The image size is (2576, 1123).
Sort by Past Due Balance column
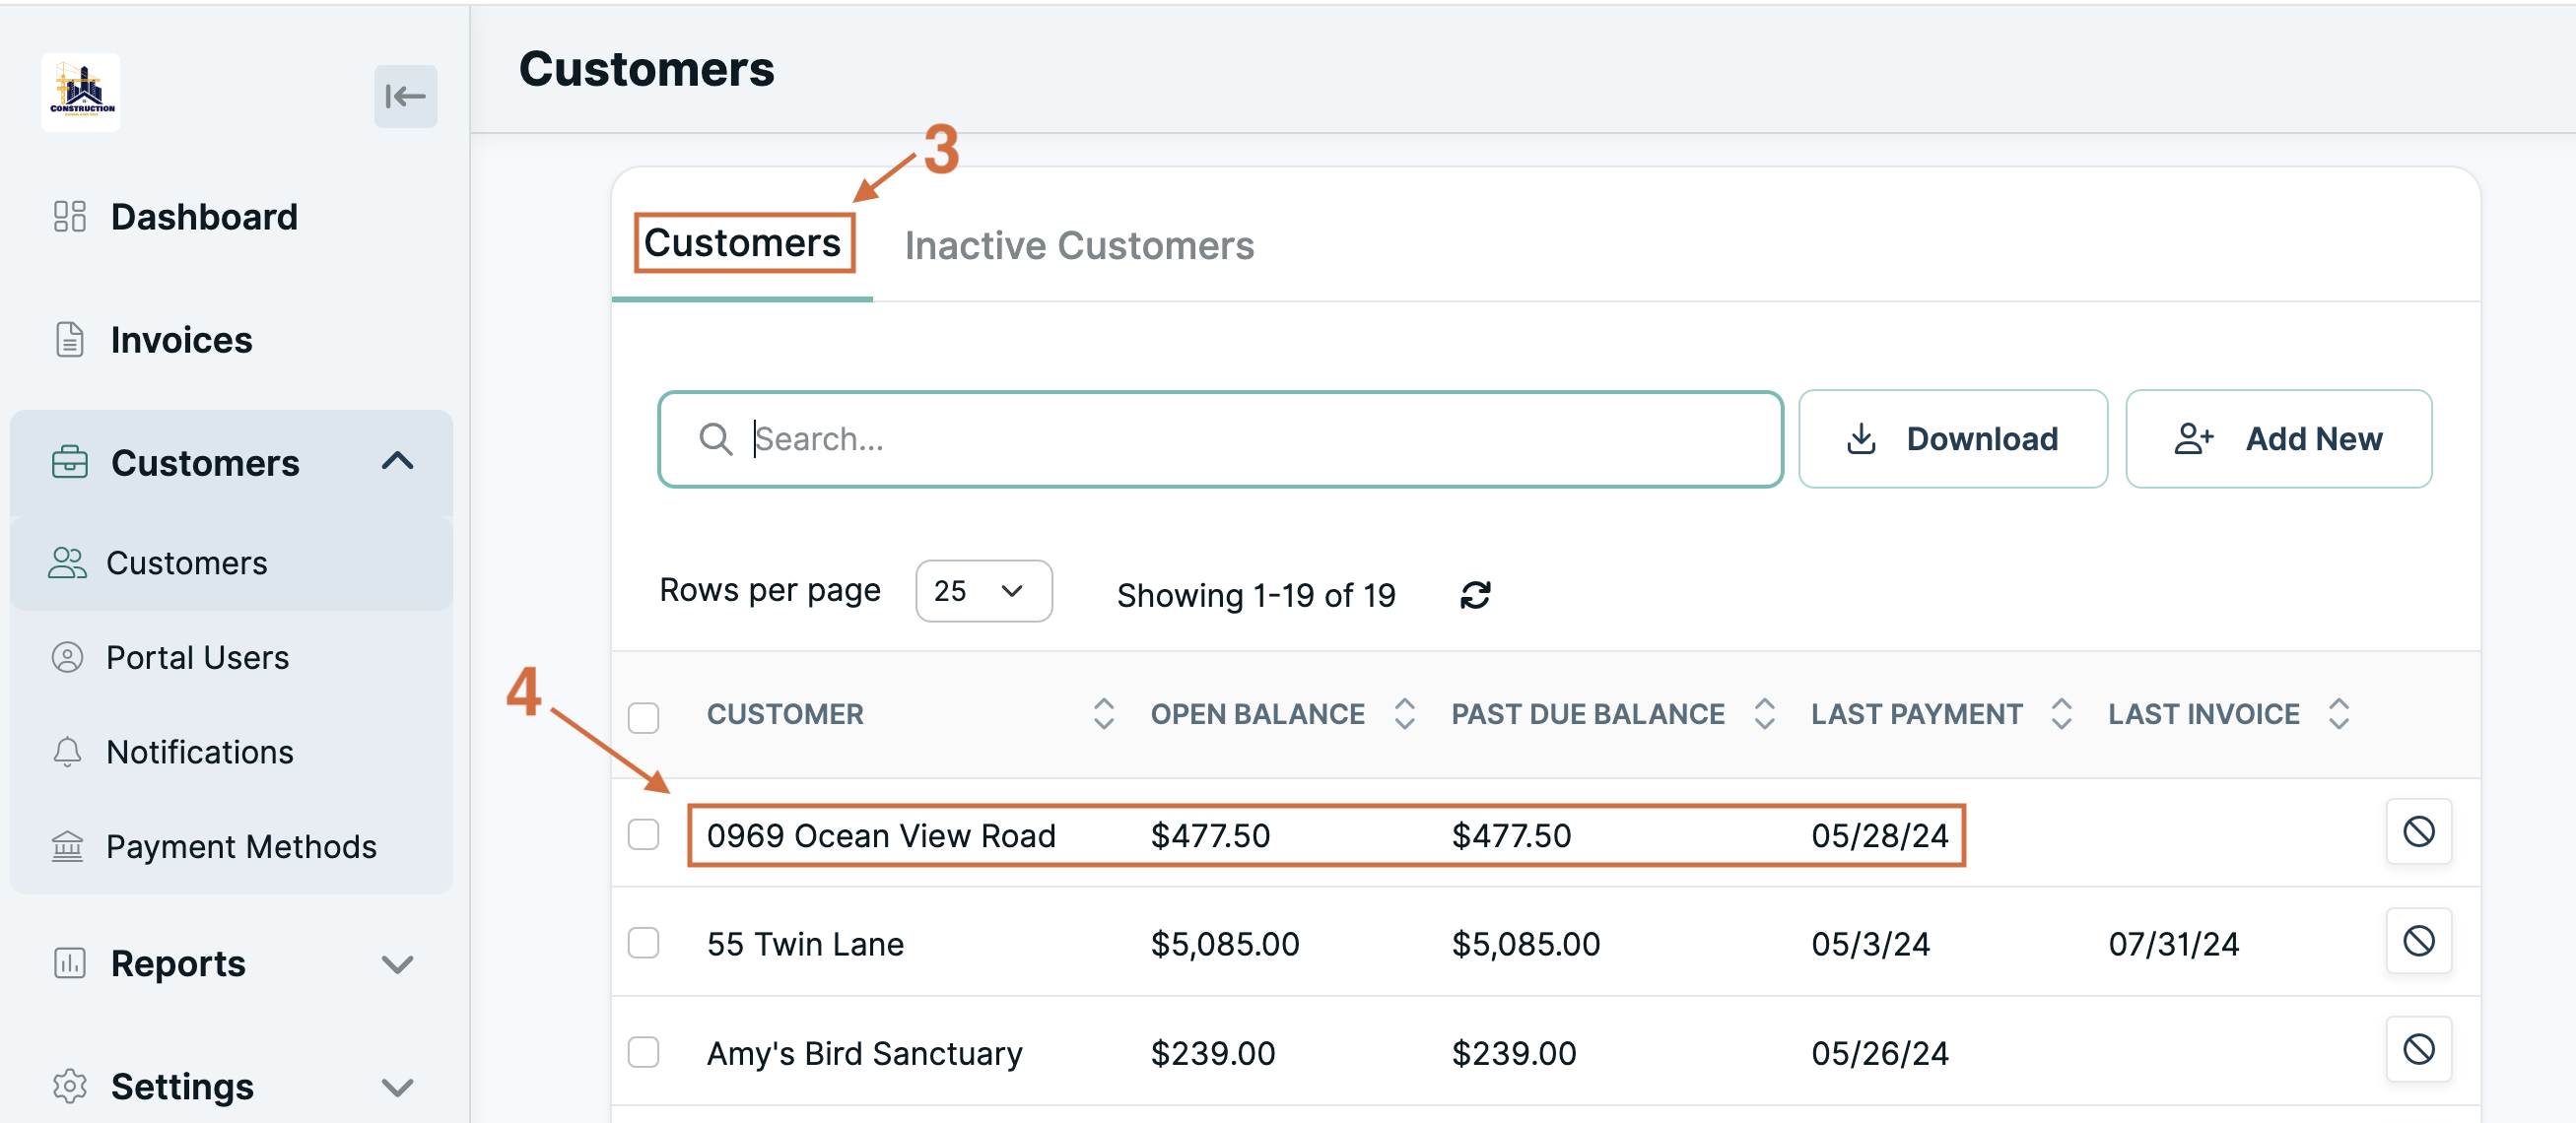point(1764,714)
